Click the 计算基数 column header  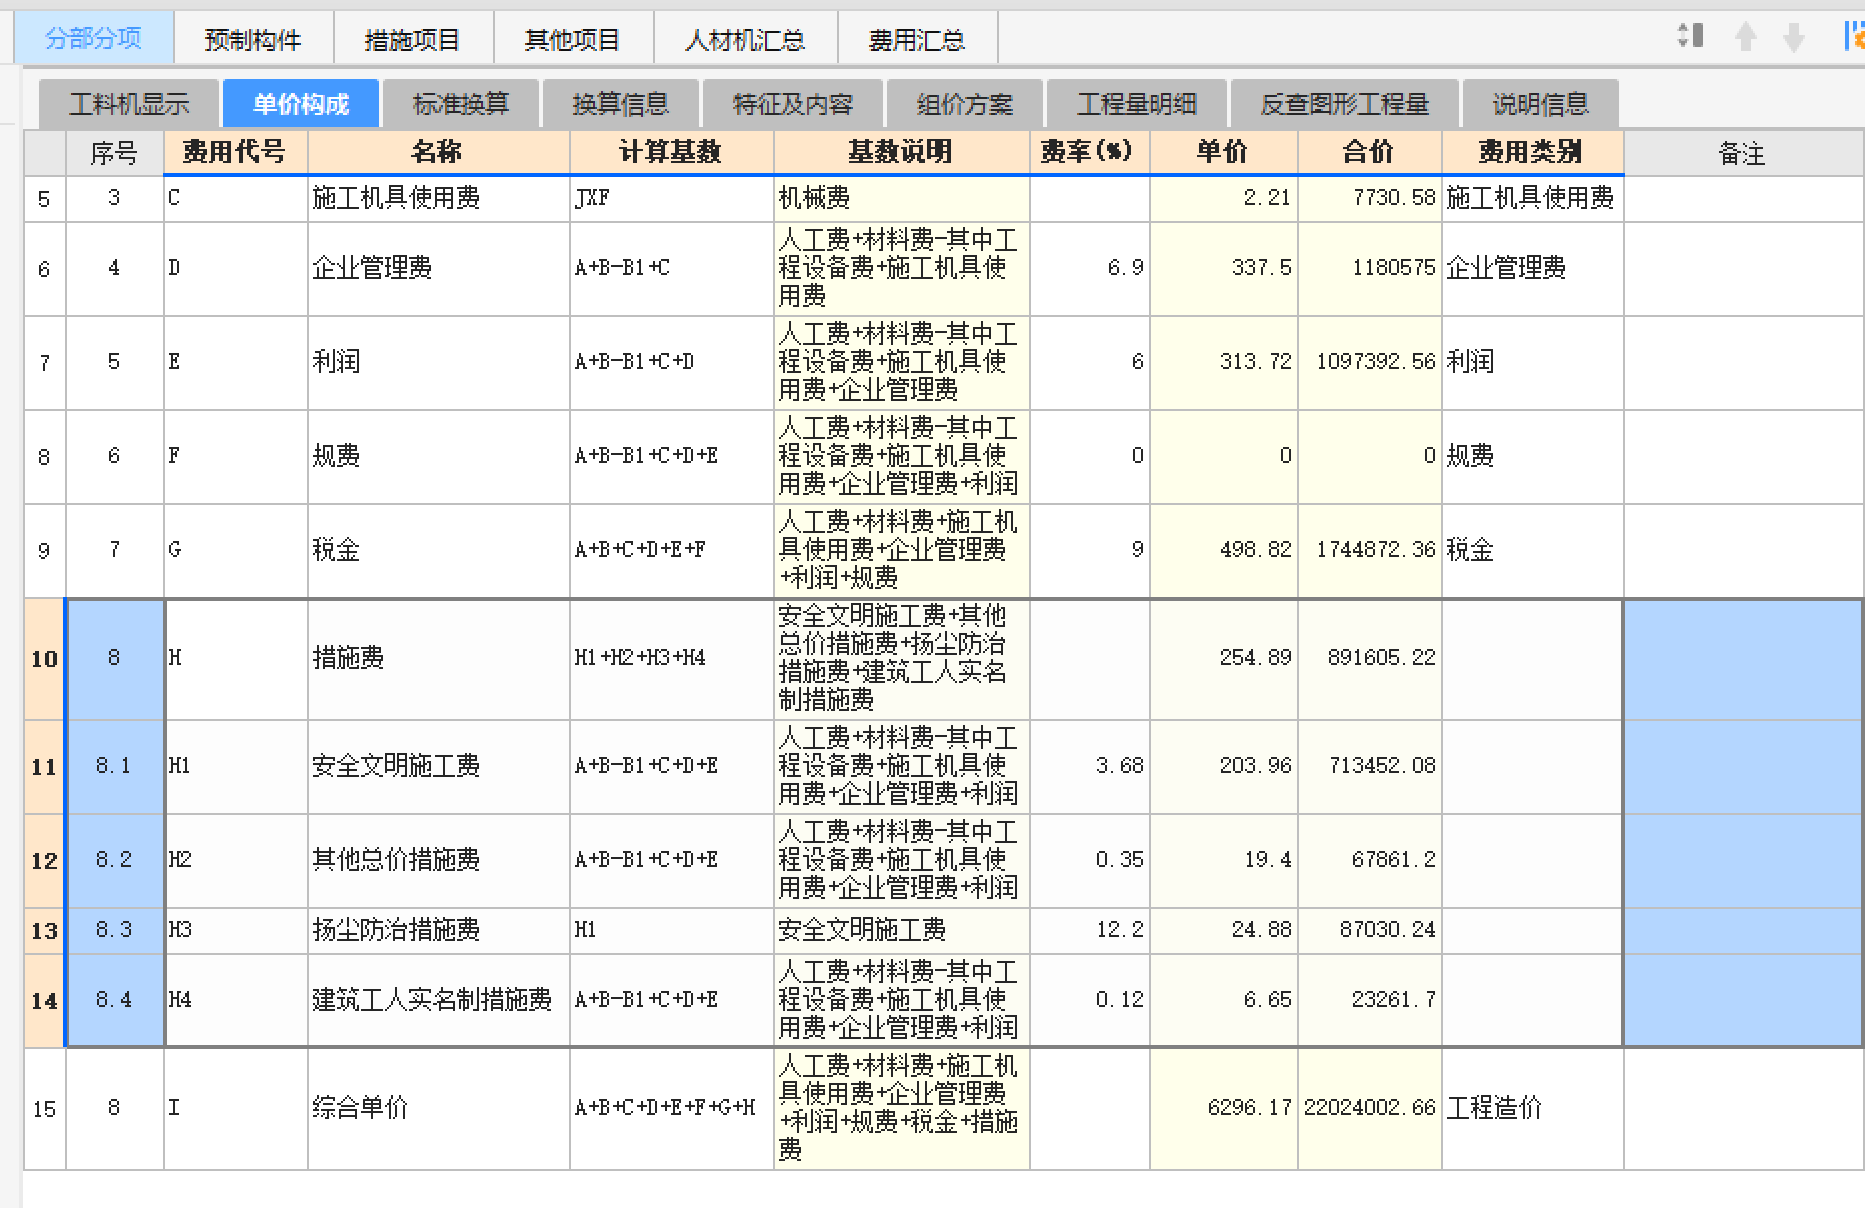(671, 152)
